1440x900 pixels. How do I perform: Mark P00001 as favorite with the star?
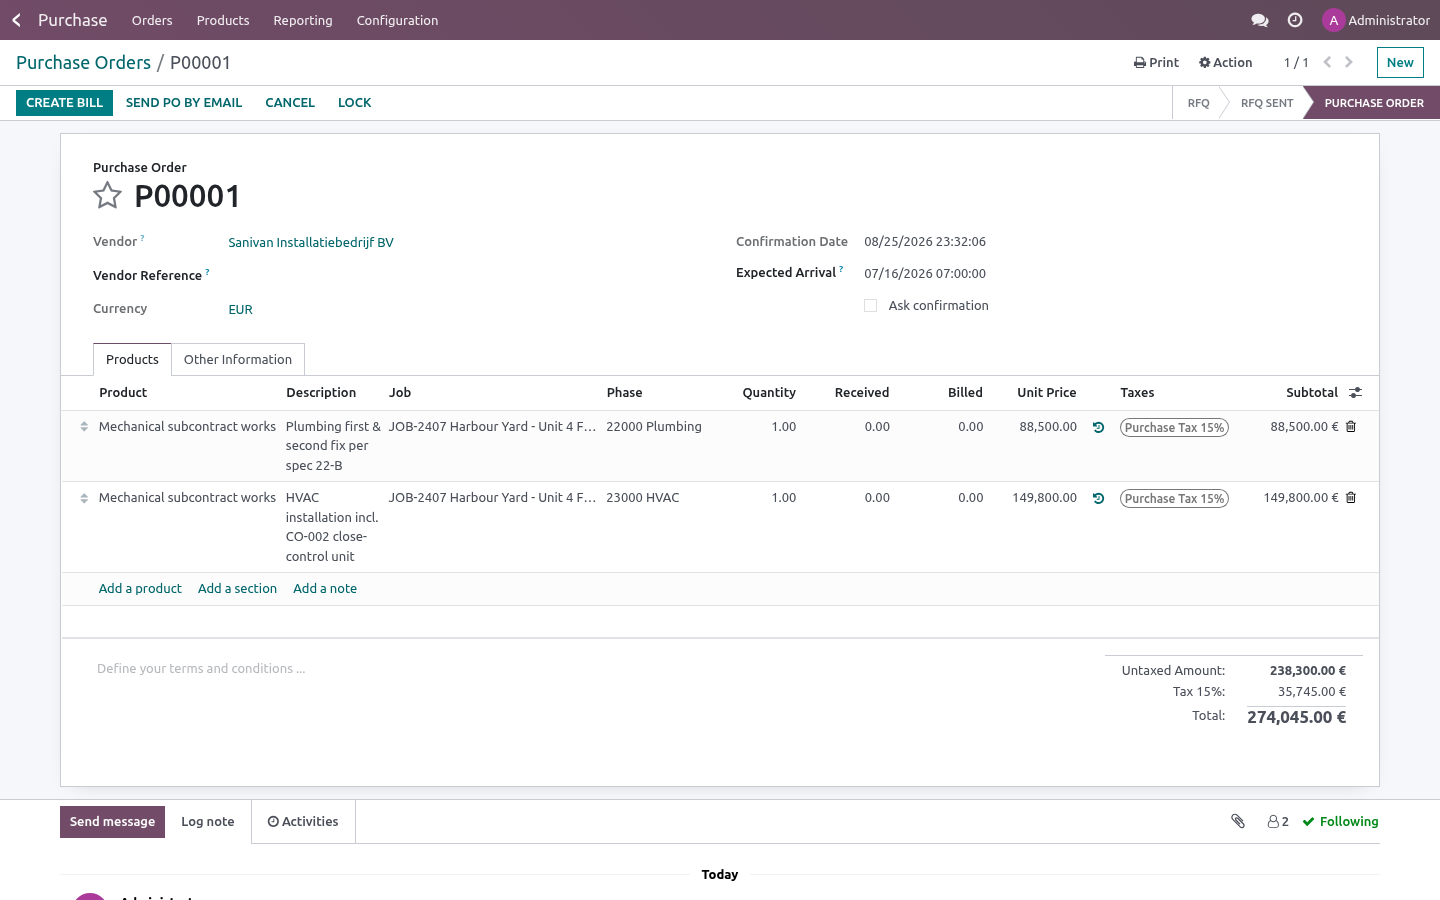[107, 196]
